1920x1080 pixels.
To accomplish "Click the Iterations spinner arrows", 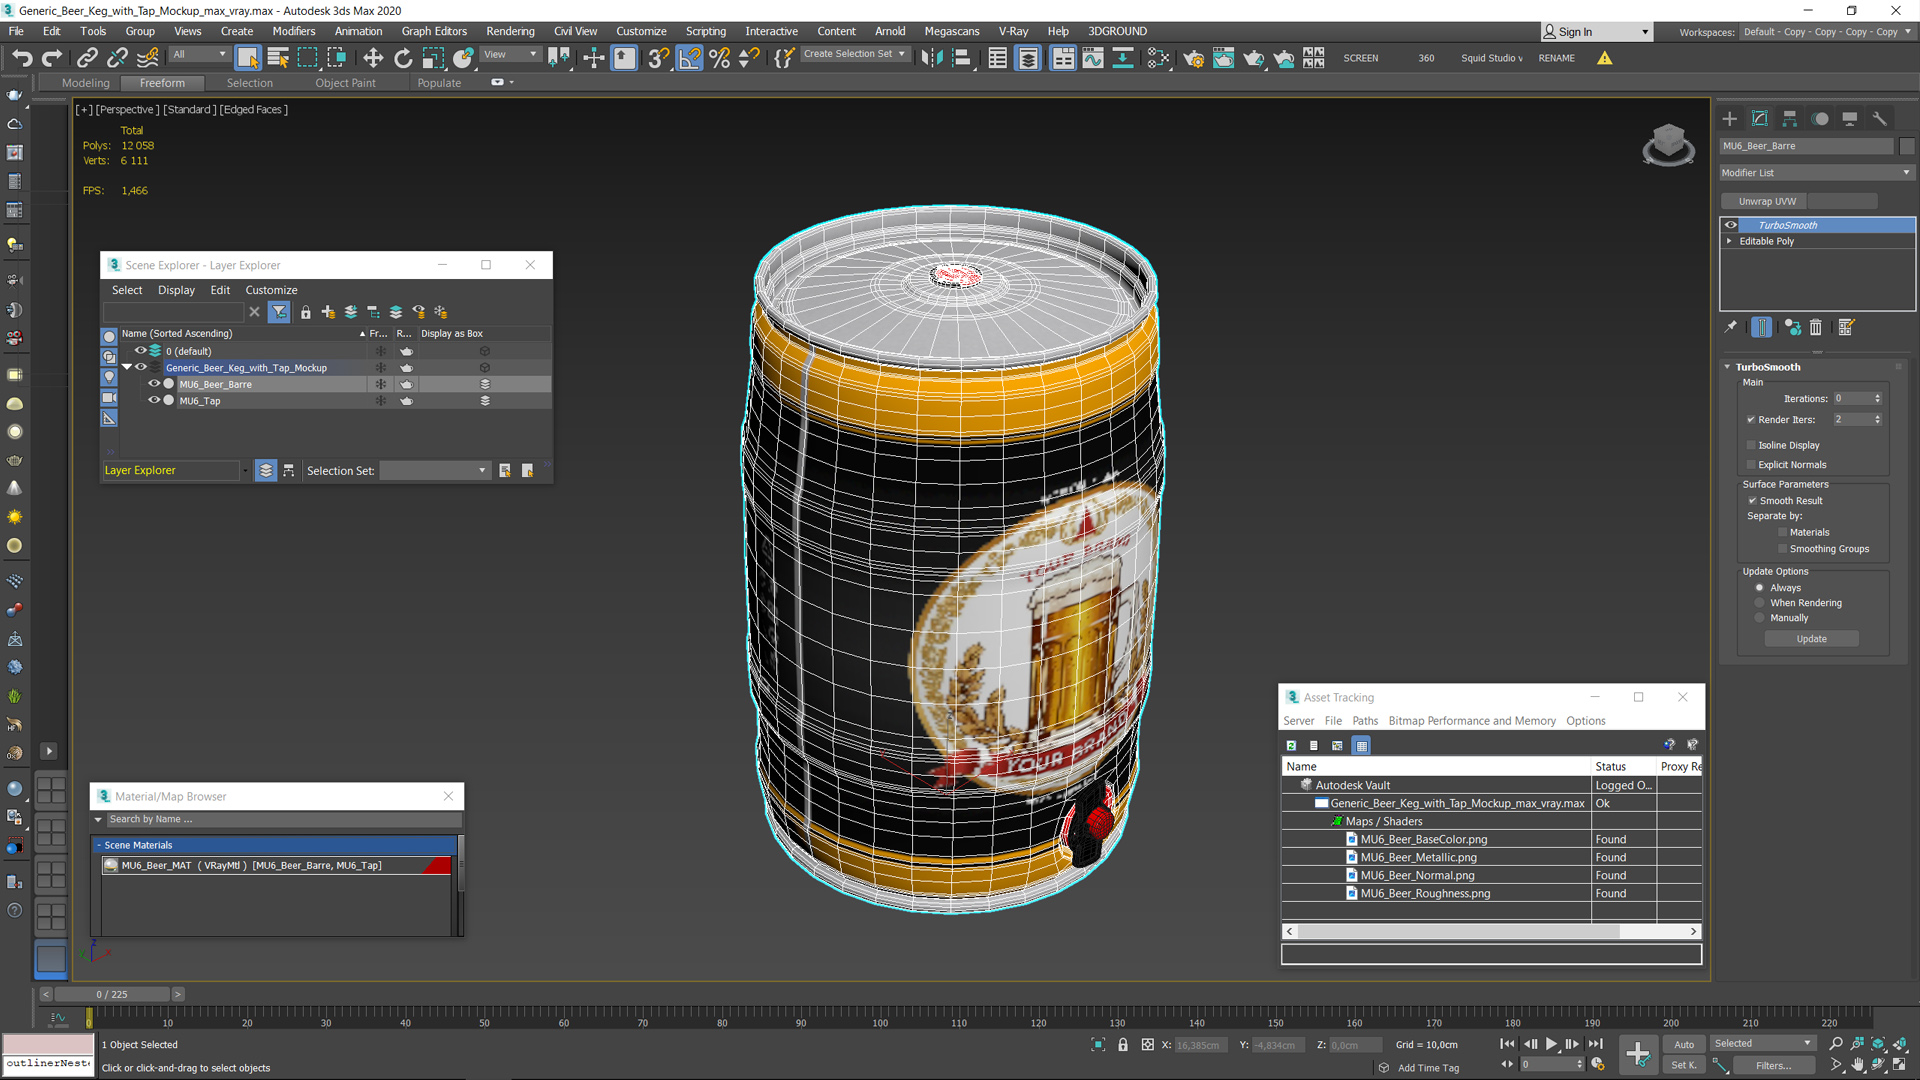I will pos(1877,398).
